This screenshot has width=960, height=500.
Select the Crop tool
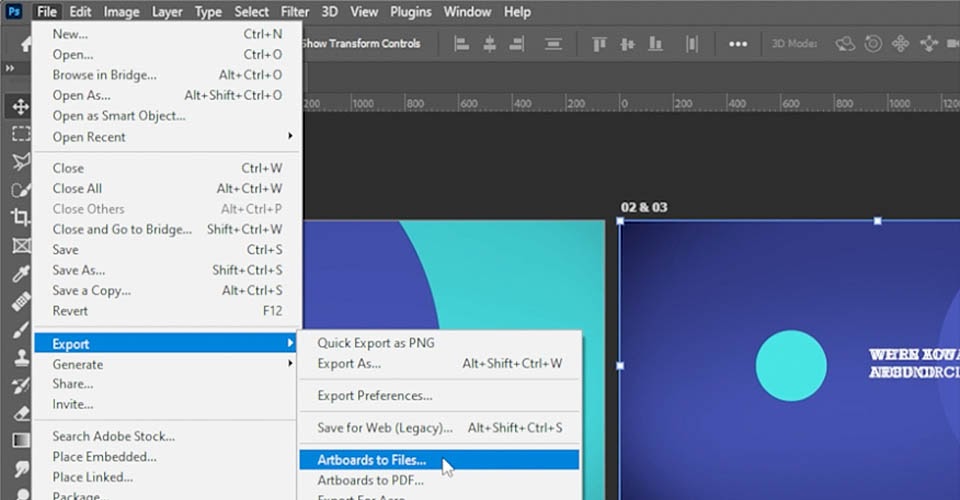pos(21,217)
